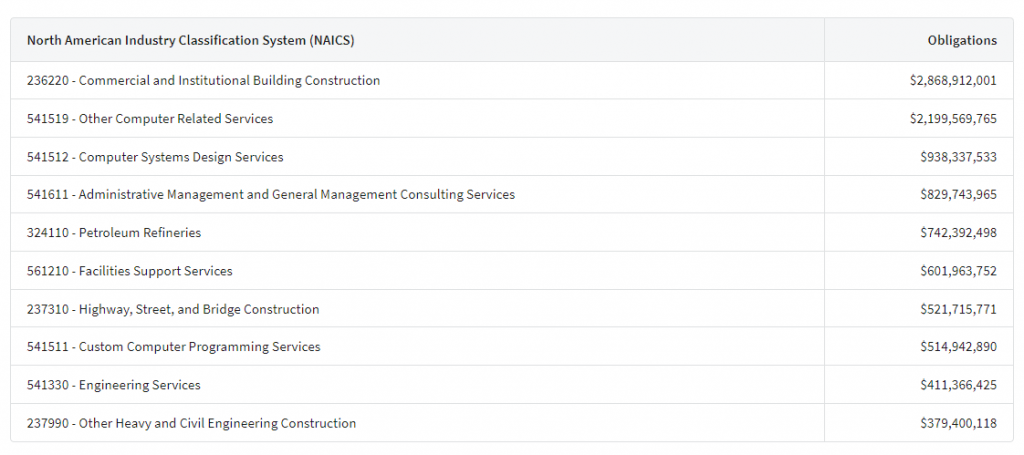Click the $742,392,498 obligations amount

point(958,233)
